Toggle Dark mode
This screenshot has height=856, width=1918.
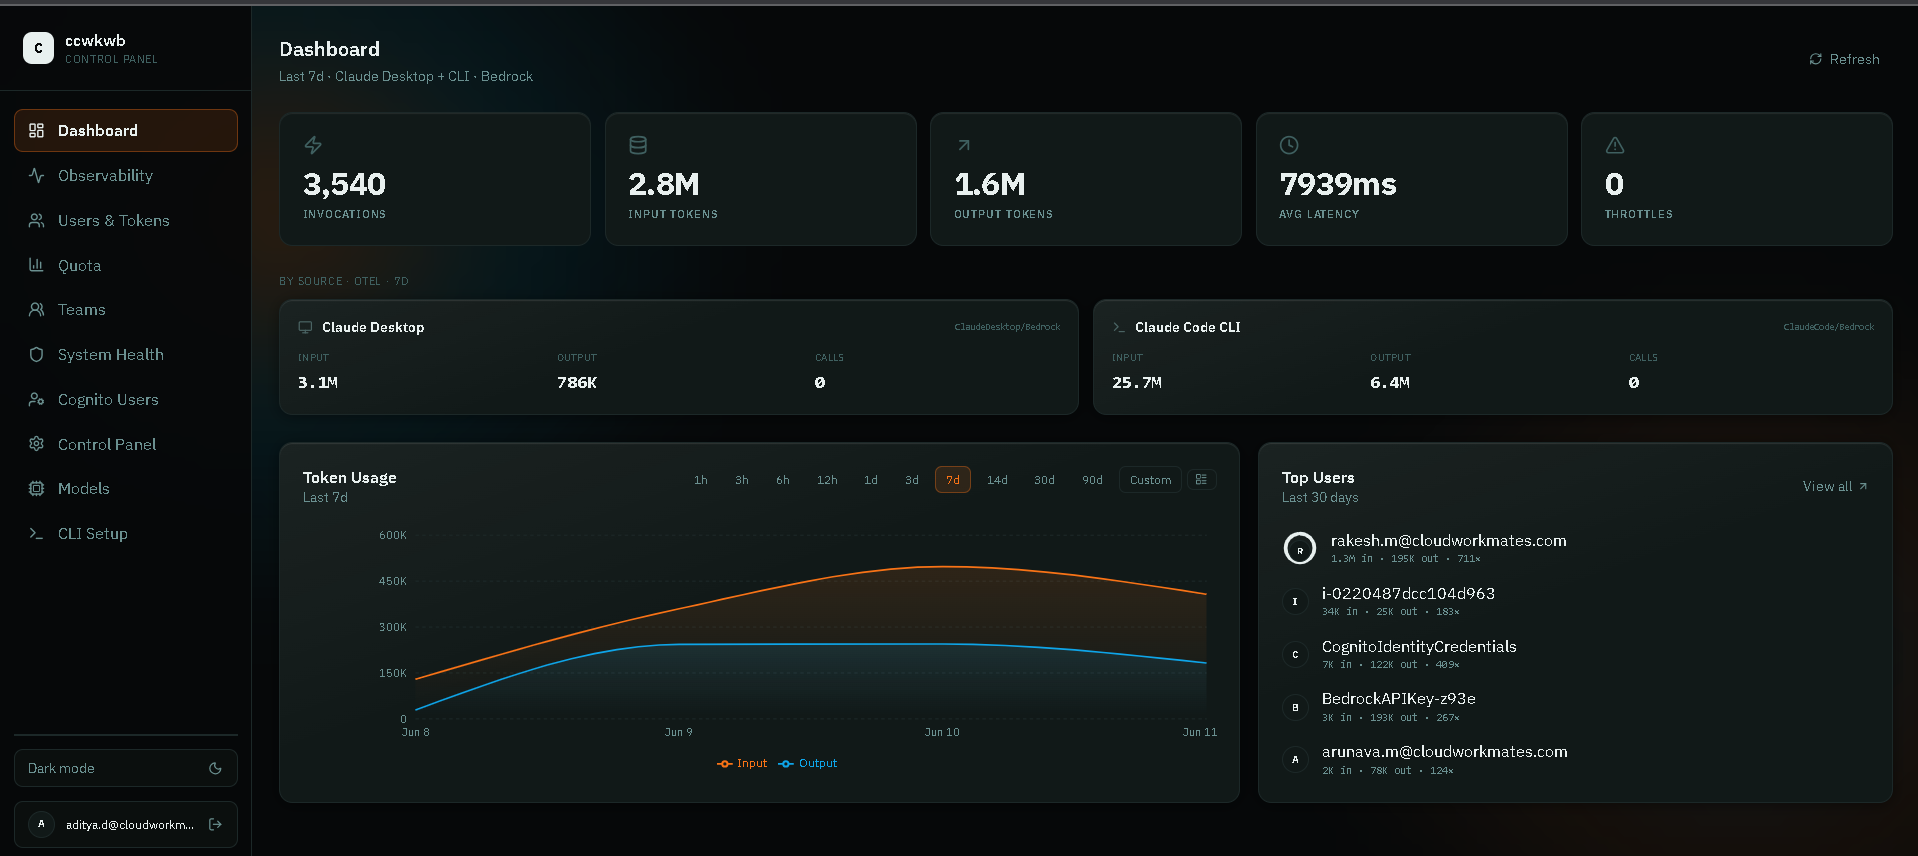(x=126, y=768)
